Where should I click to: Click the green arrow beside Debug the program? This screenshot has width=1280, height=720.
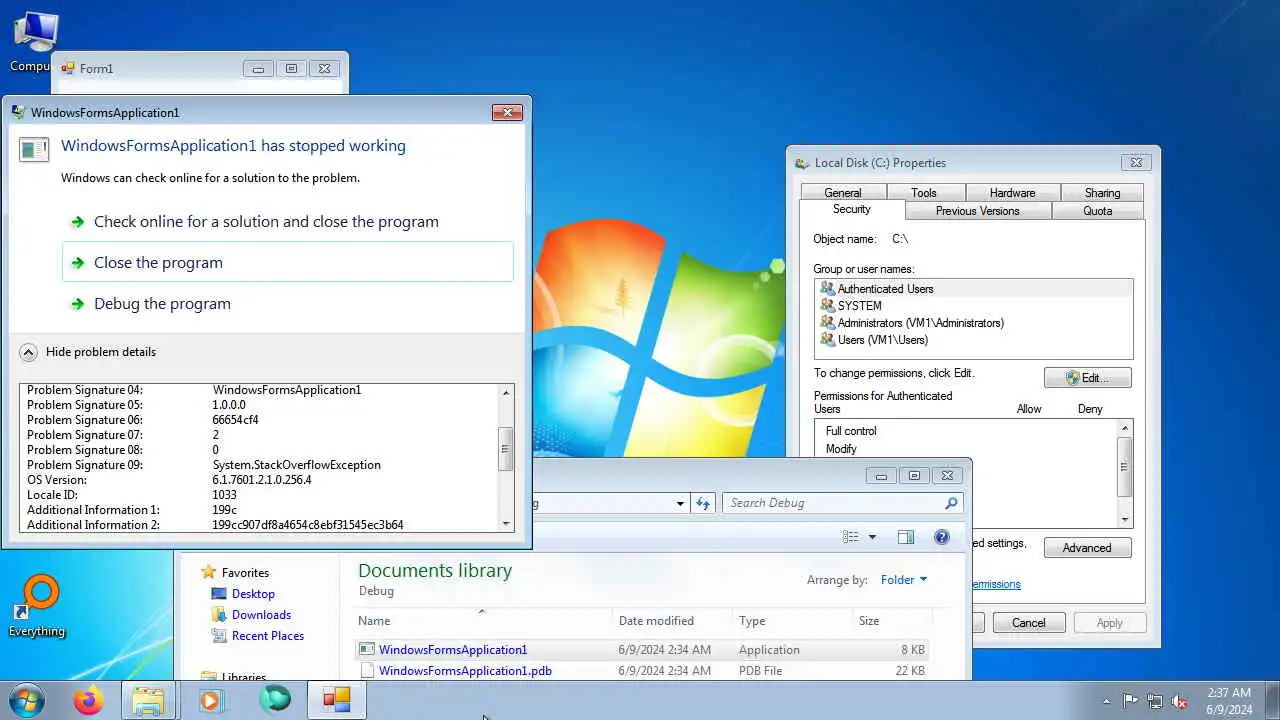77,304
